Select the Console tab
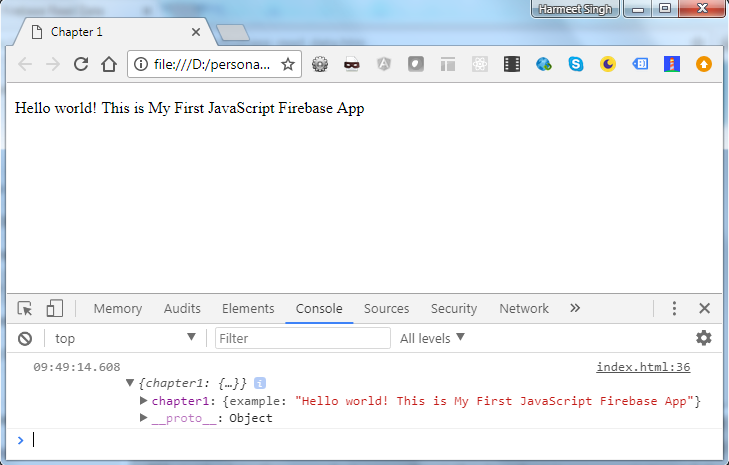 point(319,309)
